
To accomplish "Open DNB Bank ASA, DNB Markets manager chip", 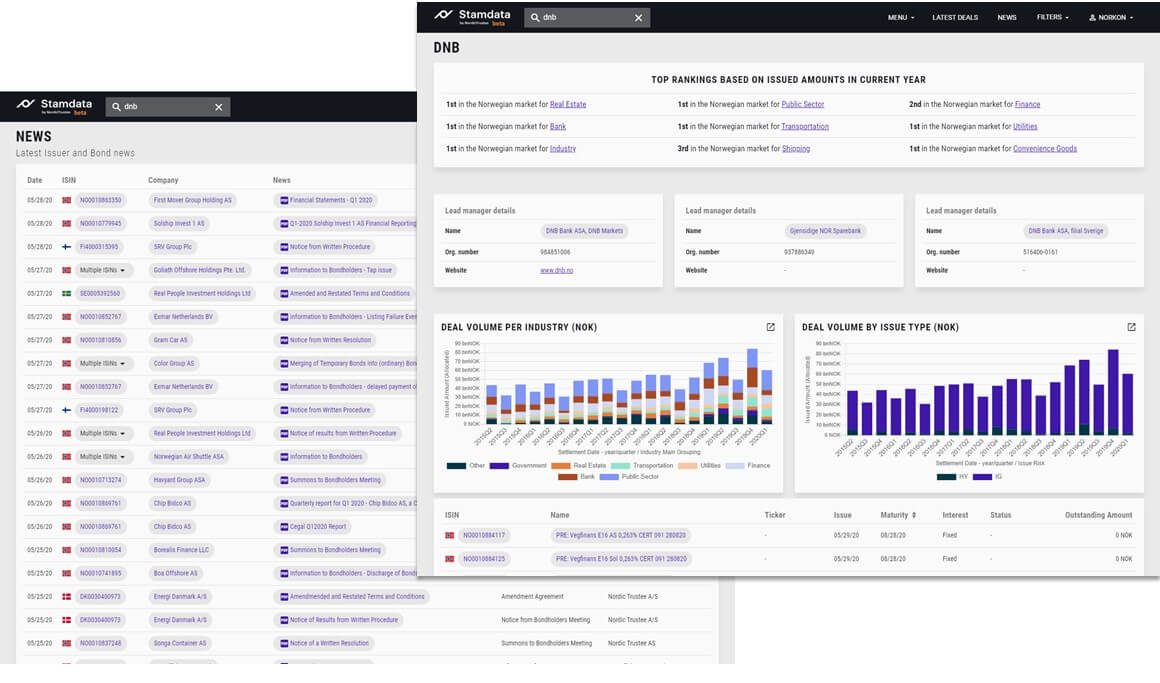I will (x=584, y=232).
